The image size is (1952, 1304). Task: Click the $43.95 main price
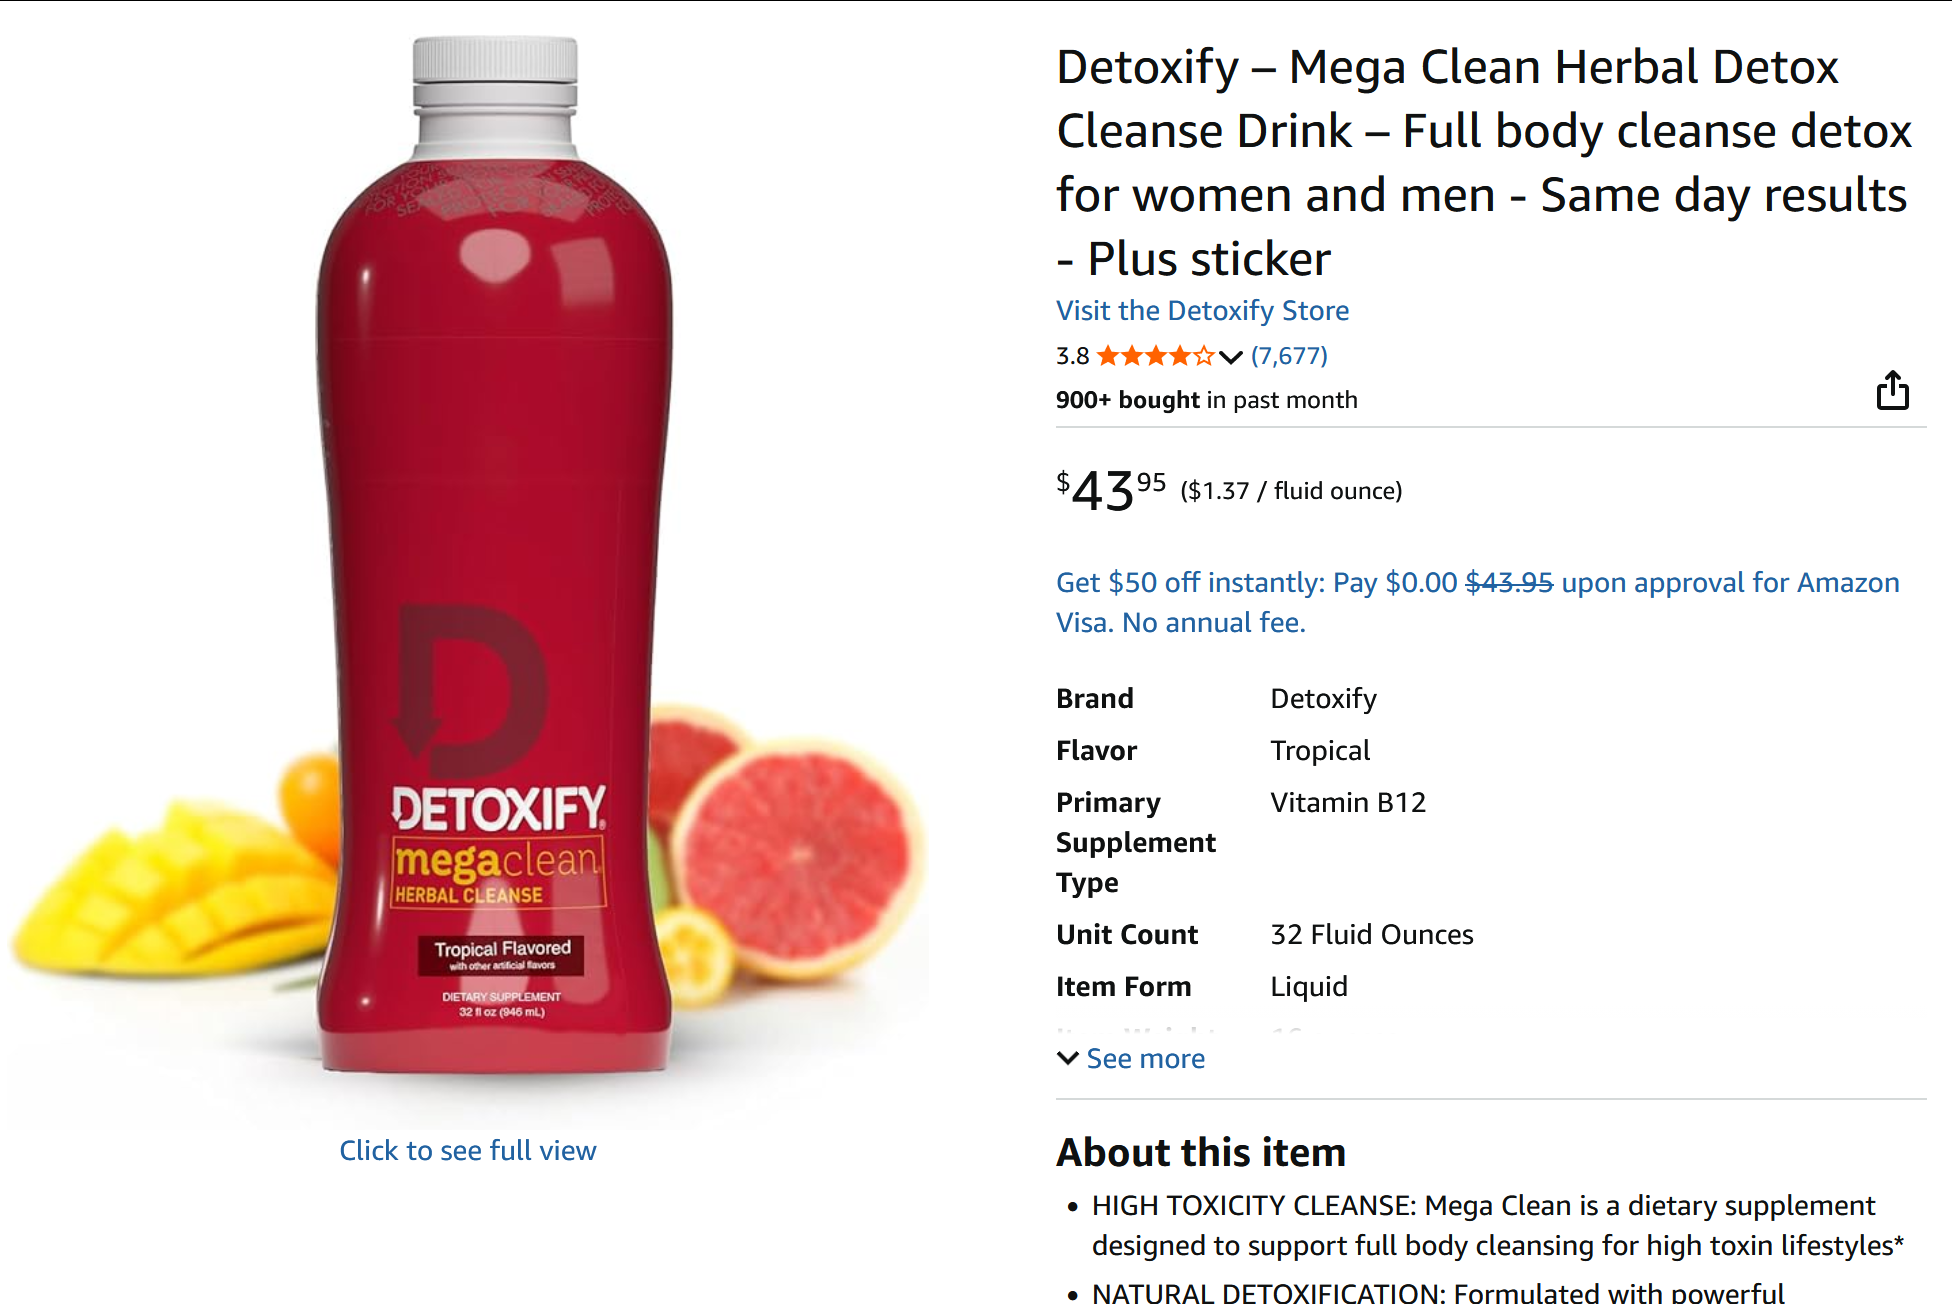pos(1111,490)
